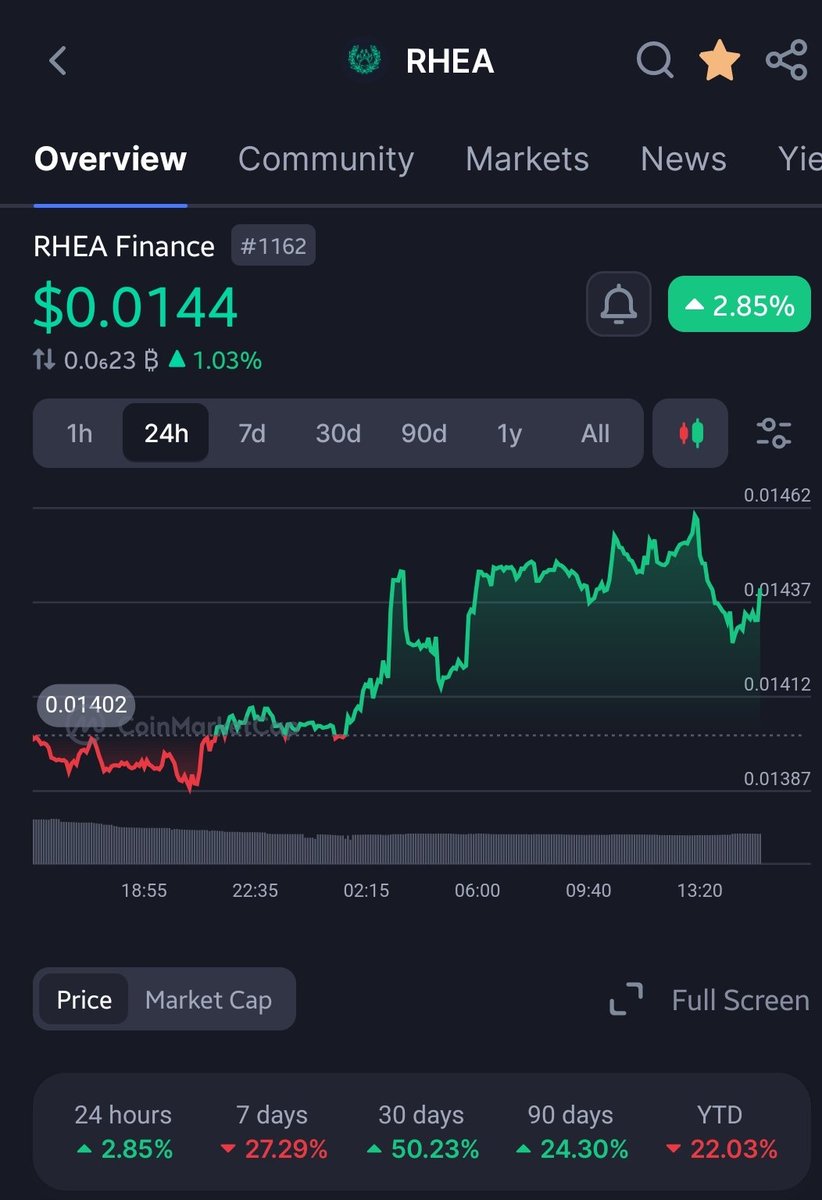Viewport: 822px width, 1200px height.
Task: Open chart settings sliders icon
Action: click(x=774, y=433)
